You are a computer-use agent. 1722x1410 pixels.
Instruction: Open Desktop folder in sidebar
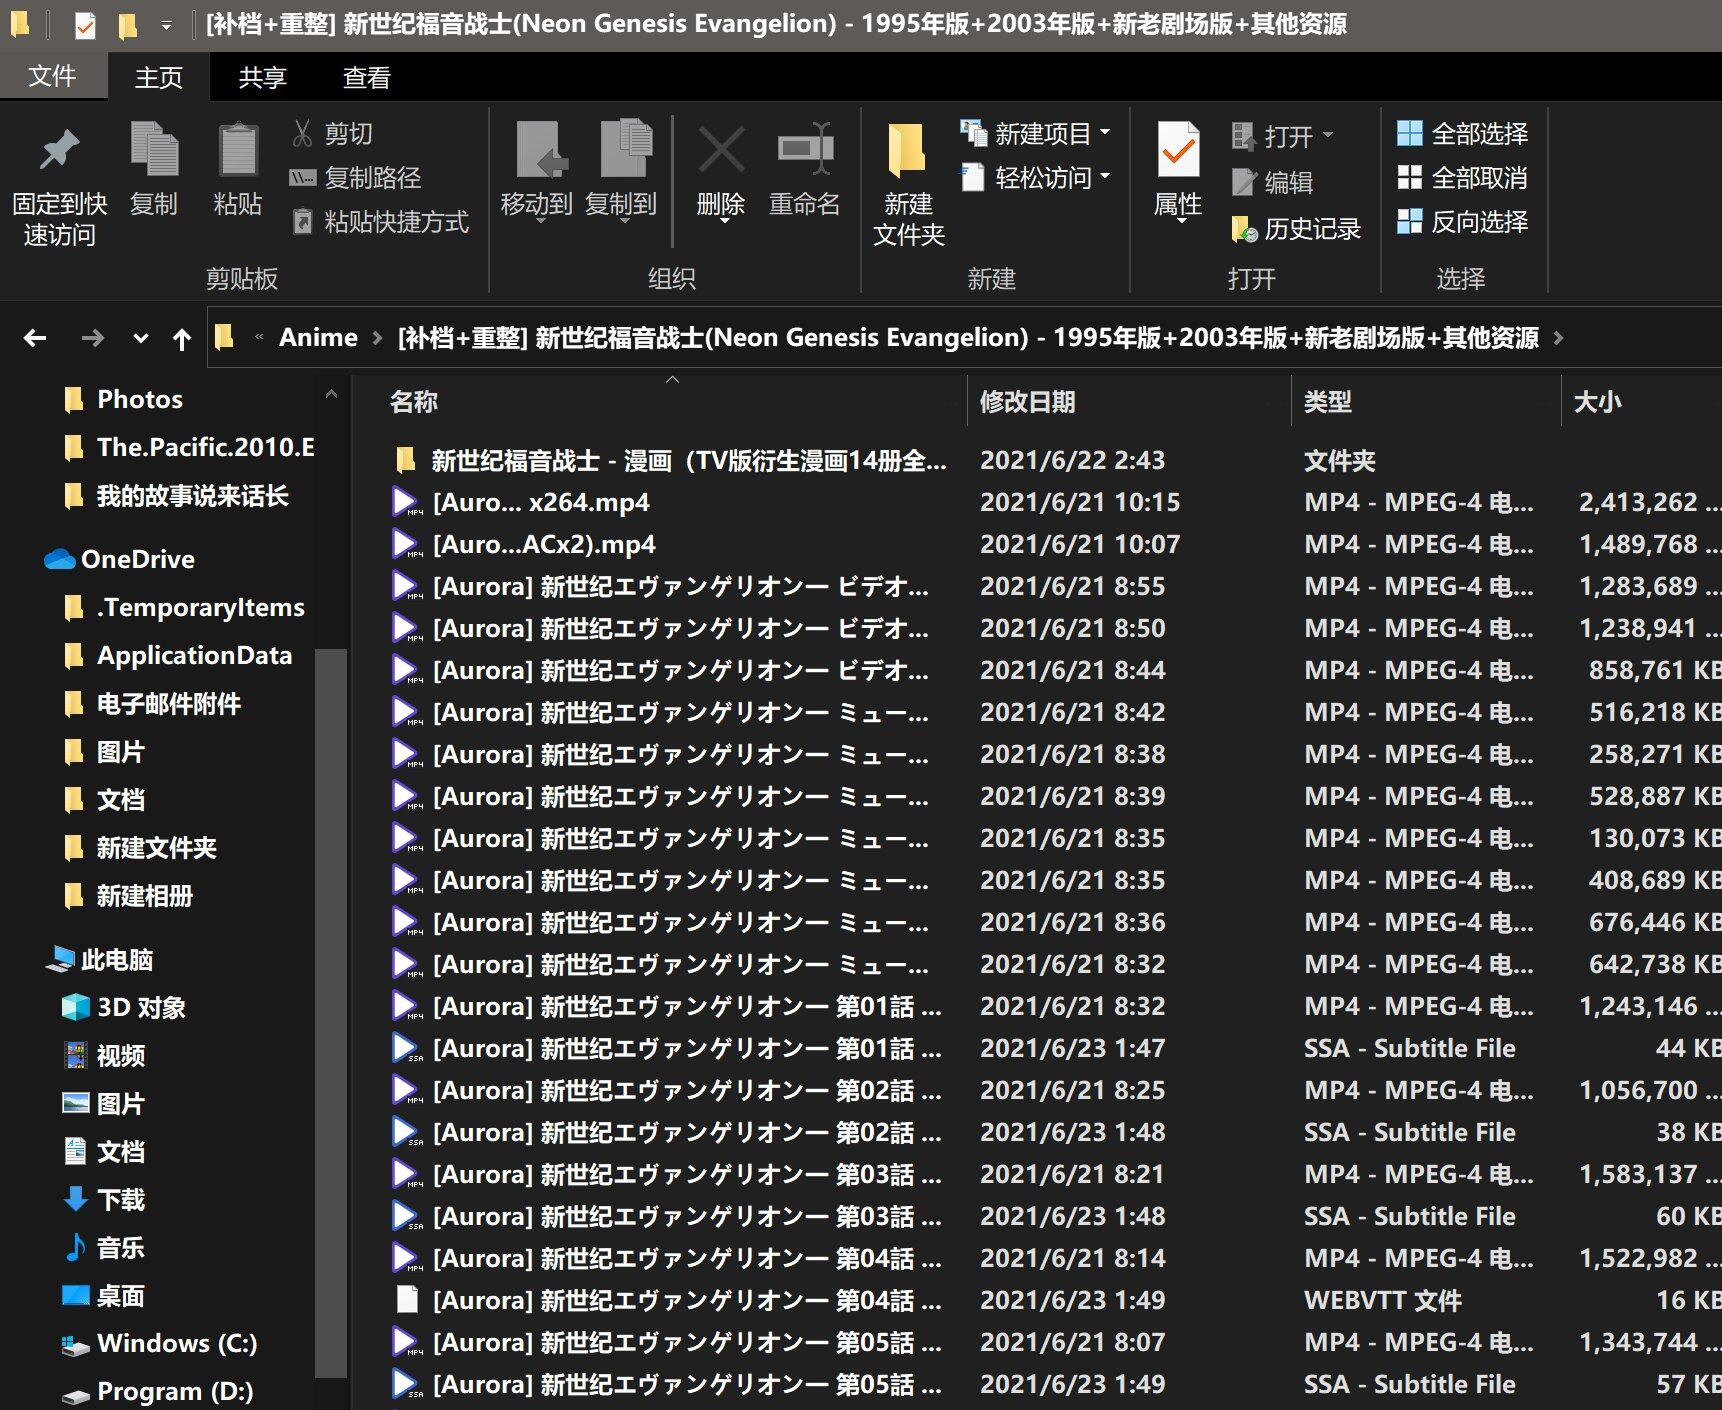[x=104, y=1295]
